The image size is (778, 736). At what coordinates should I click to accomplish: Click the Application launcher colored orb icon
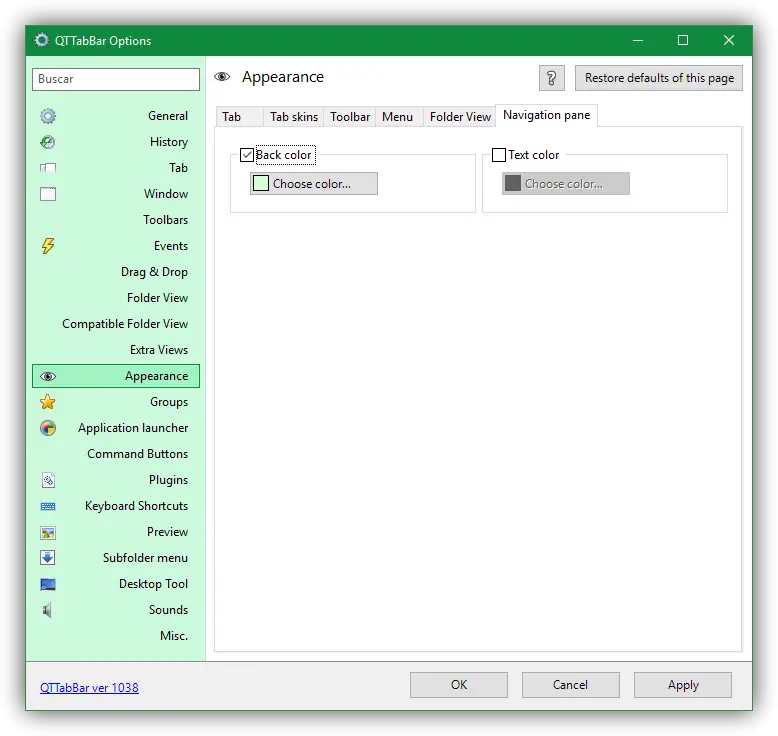click(x=48, y=428)
